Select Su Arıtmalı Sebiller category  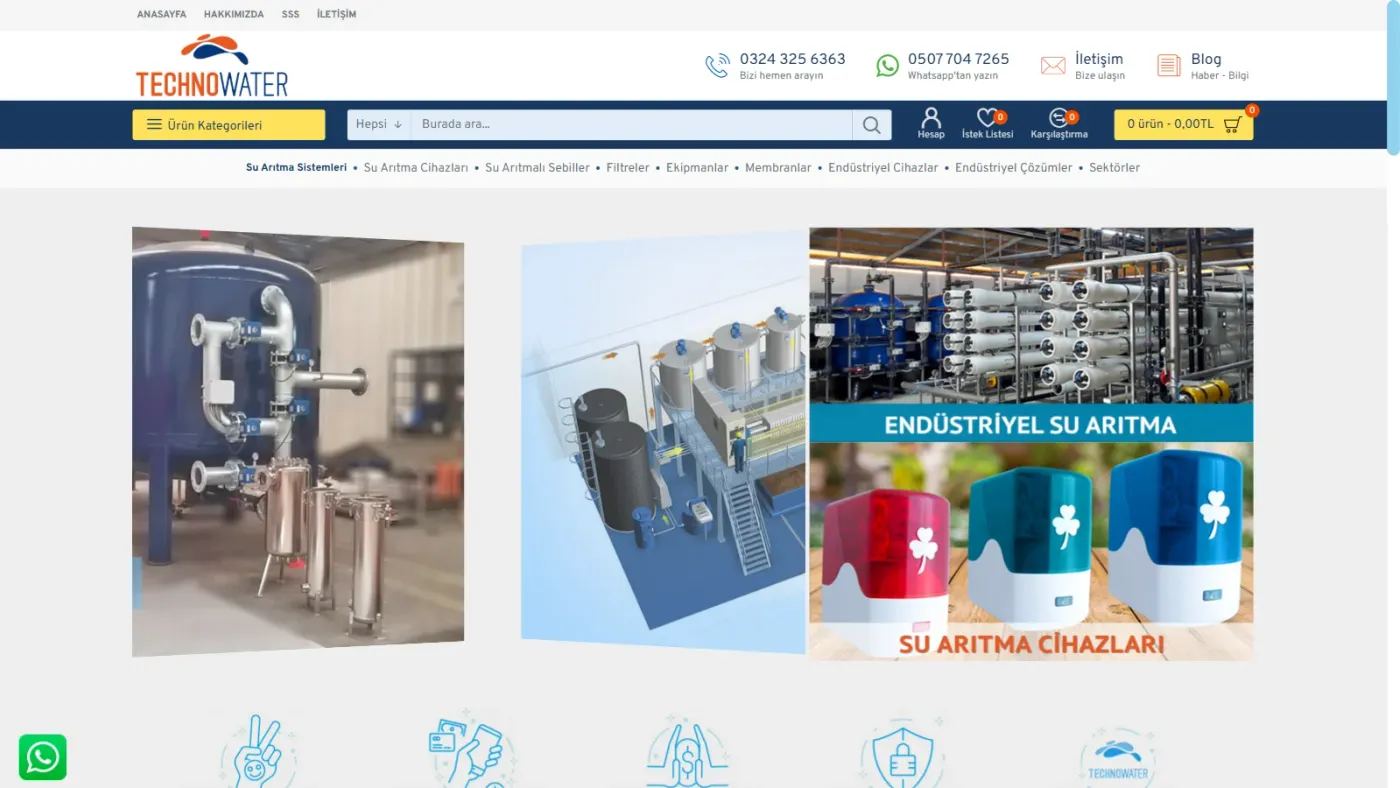[x=537, y=168]
